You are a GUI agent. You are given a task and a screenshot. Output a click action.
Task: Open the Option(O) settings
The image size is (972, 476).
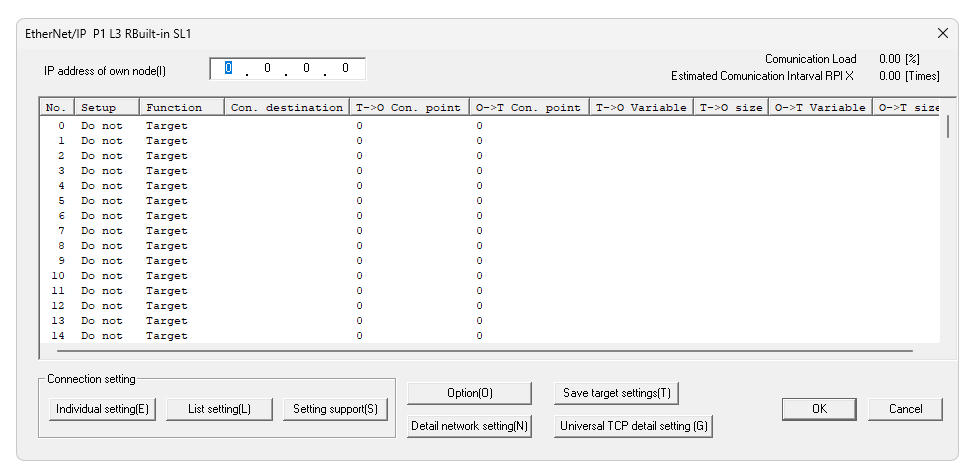(469, 393)
